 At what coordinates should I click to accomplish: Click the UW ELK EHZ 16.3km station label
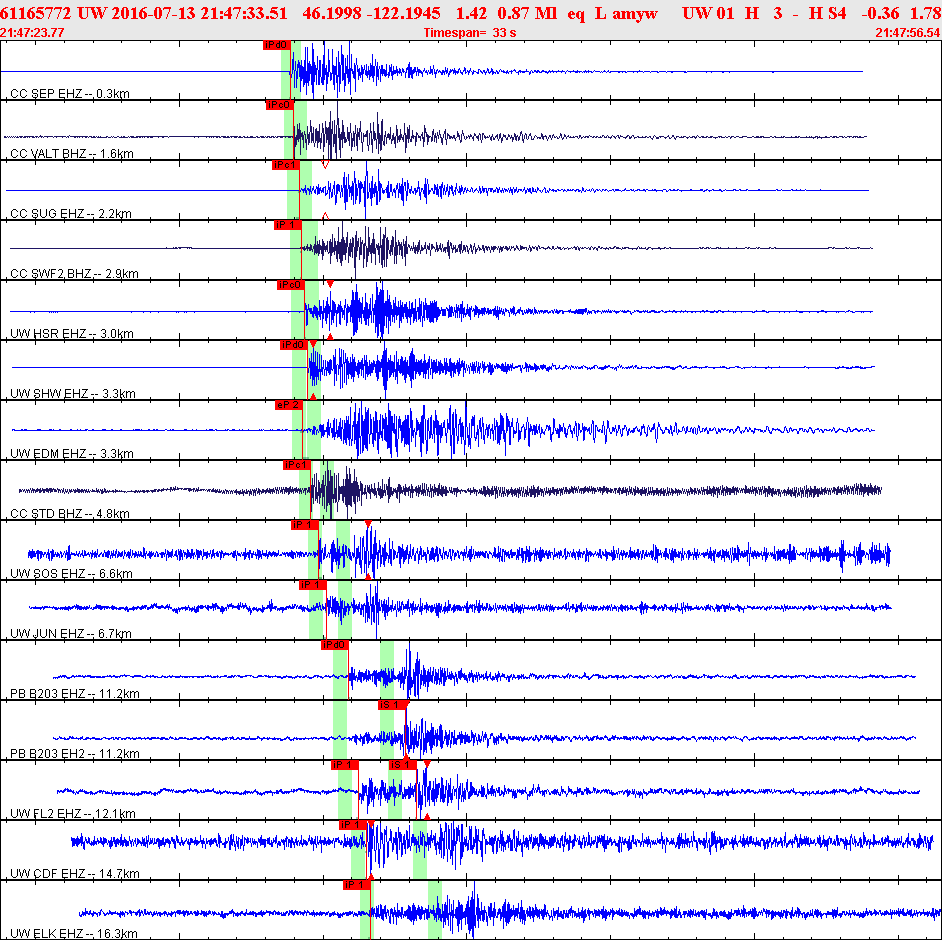pos(74,934)
